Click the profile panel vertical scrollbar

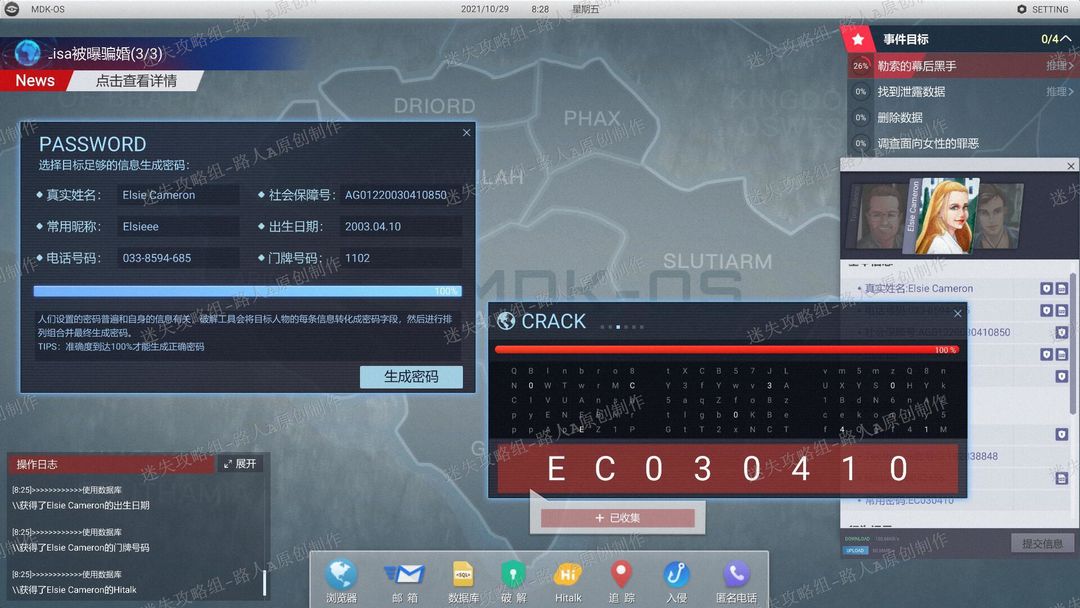pyautogui.click(x=1073, y=344)
